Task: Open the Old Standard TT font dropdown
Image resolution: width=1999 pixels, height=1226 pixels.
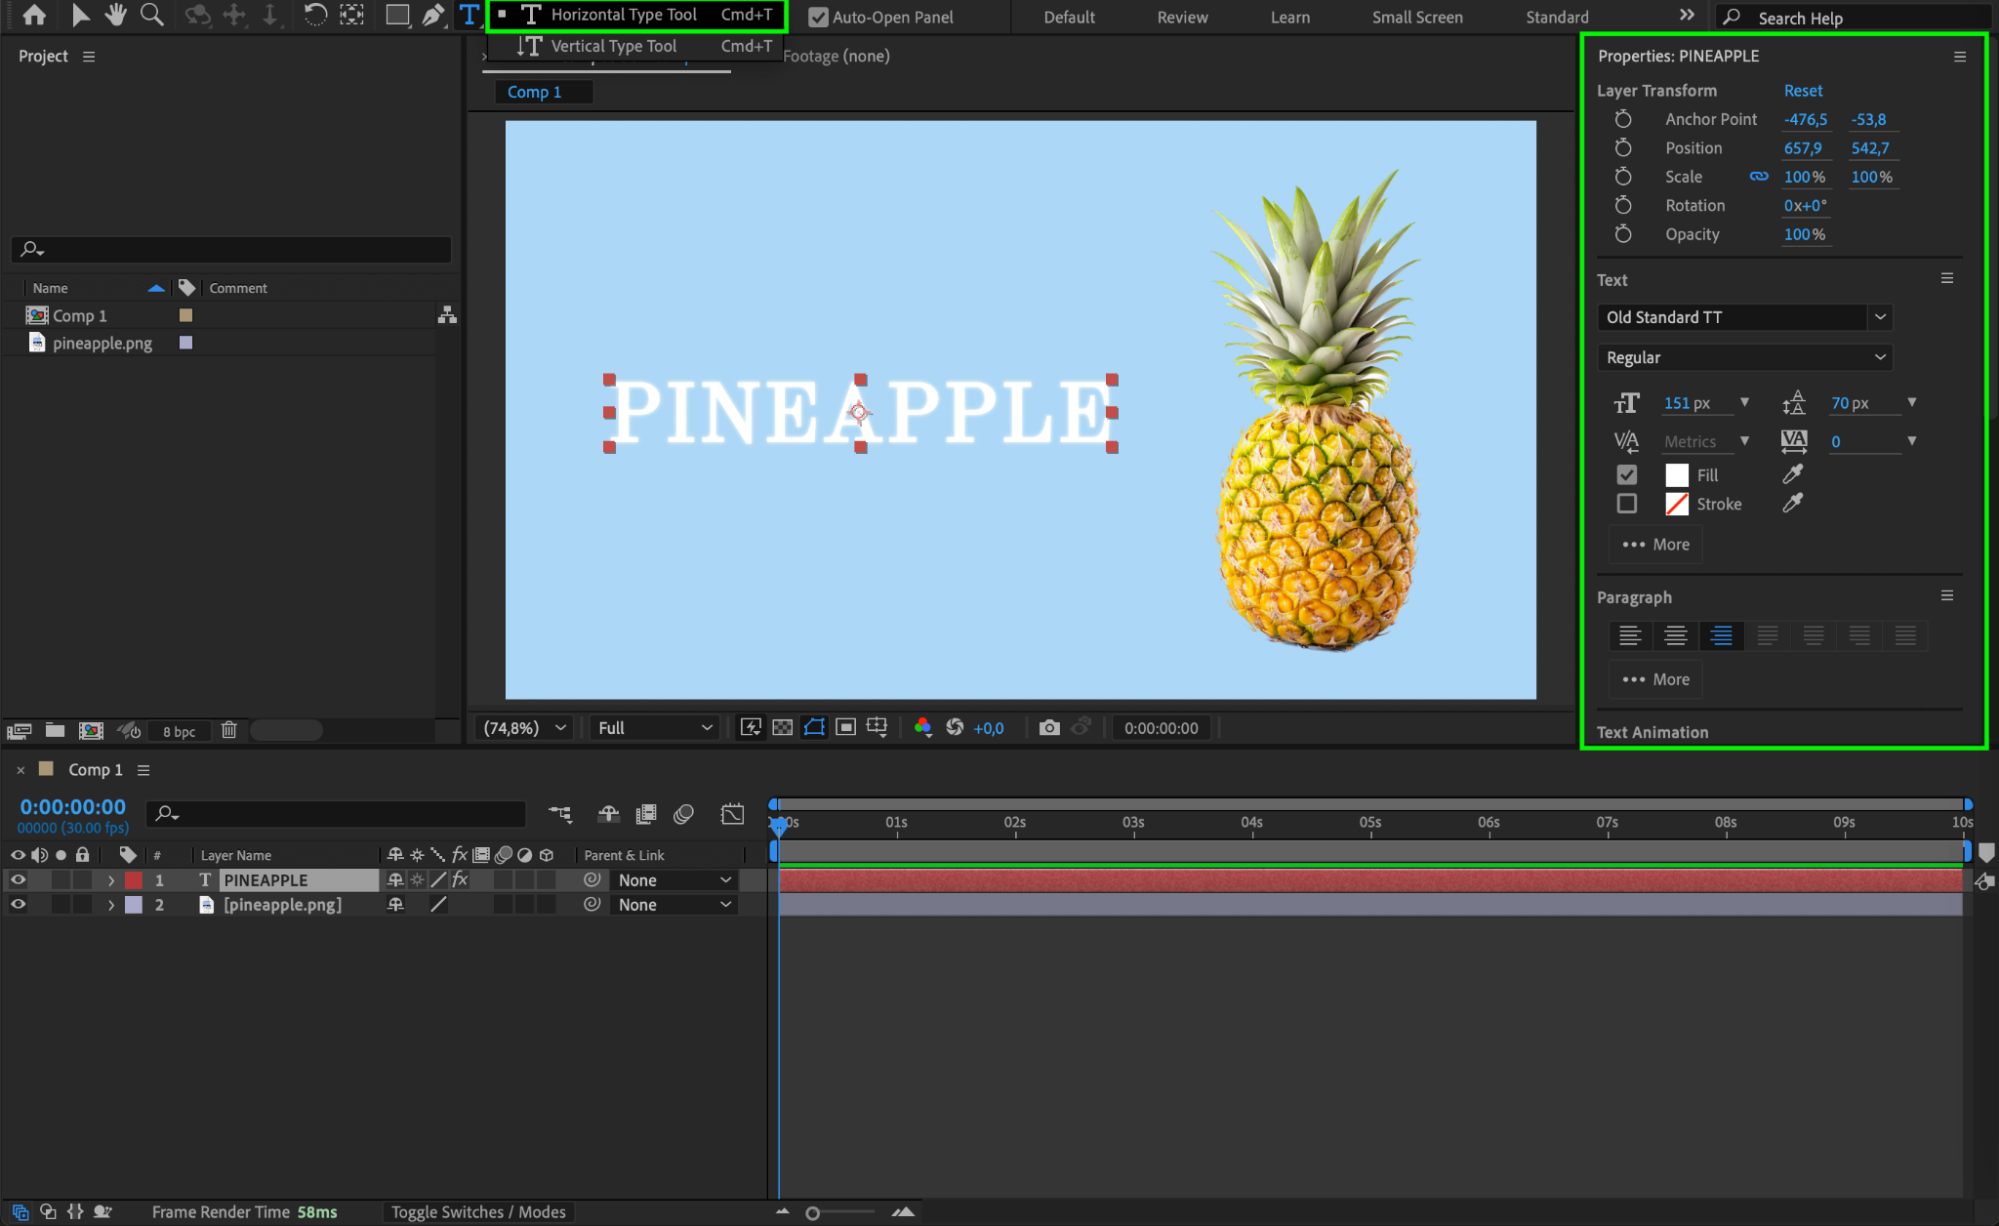Action: [x=1880, y=317]
